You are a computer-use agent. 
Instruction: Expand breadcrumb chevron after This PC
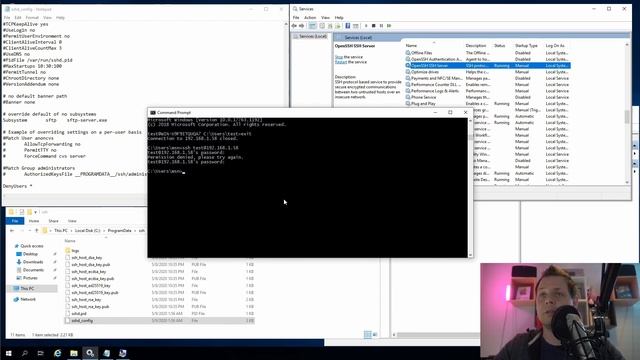pos(71,231)
